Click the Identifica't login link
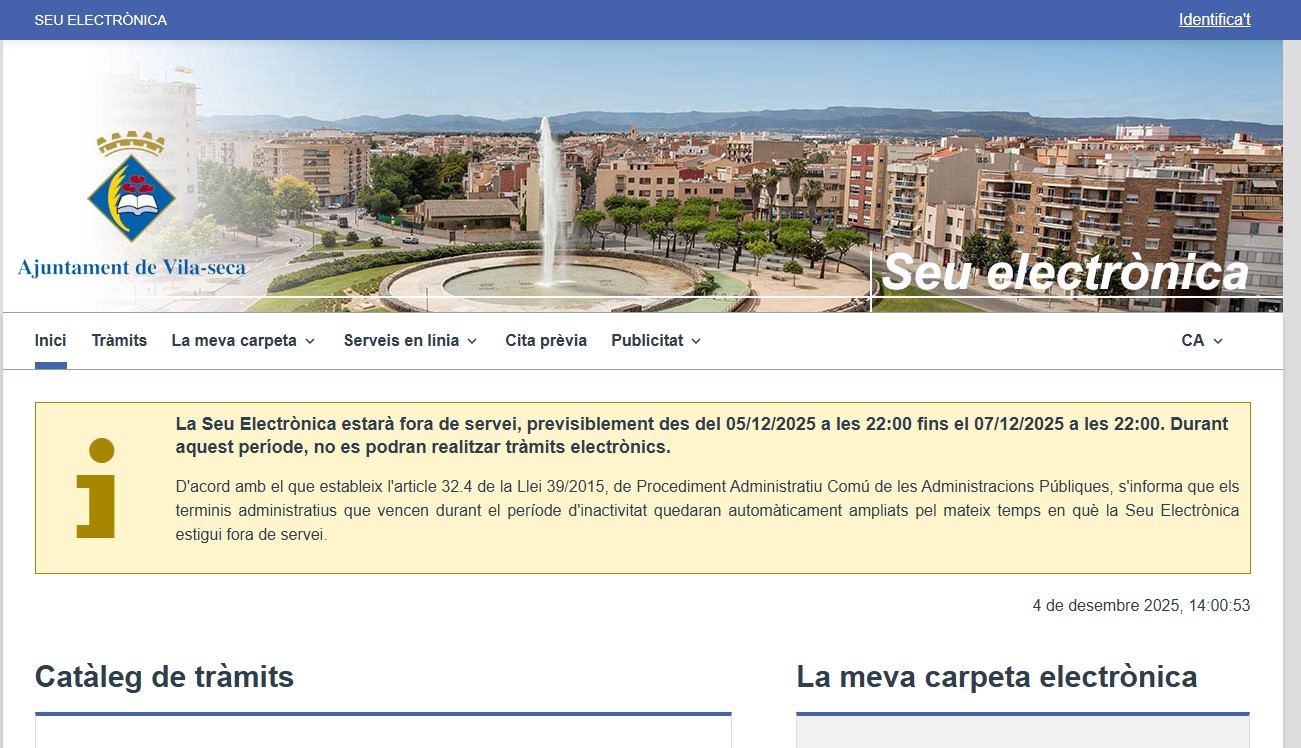Viewport: 1301px width, 748px height. click(x=1214, y=20)
